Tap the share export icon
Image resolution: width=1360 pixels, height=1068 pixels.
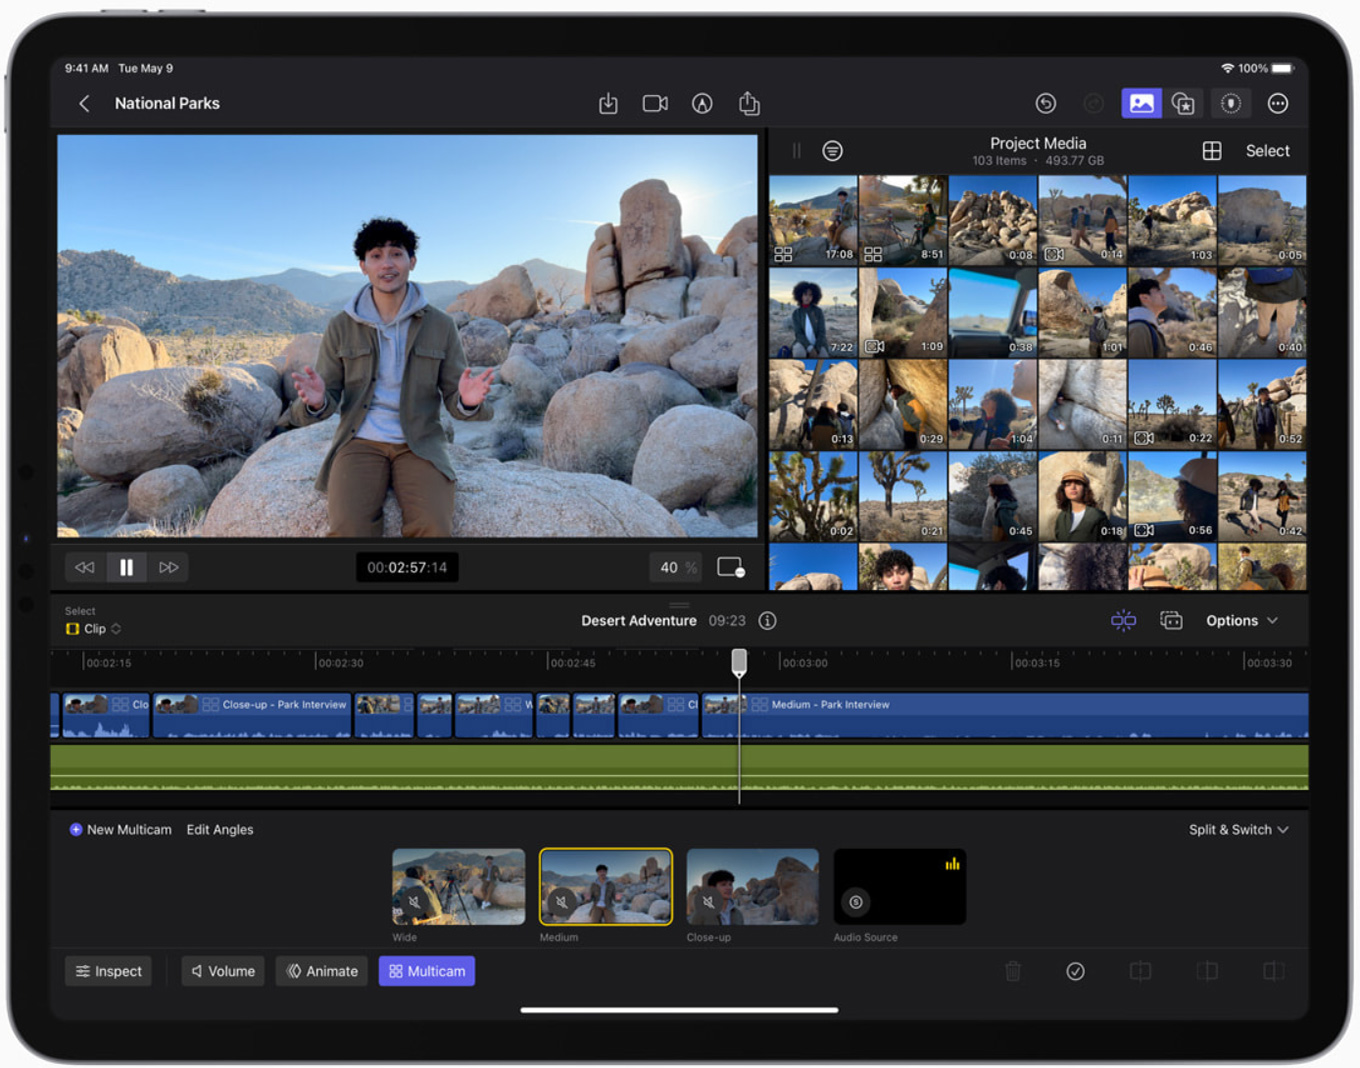tap(749, 104)
